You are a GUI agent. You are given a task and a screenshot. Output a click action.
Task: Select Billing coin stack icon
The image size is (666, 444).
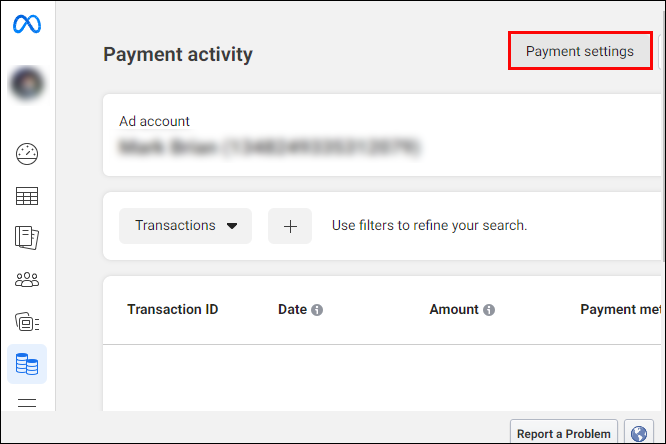(x=27, y=364)
